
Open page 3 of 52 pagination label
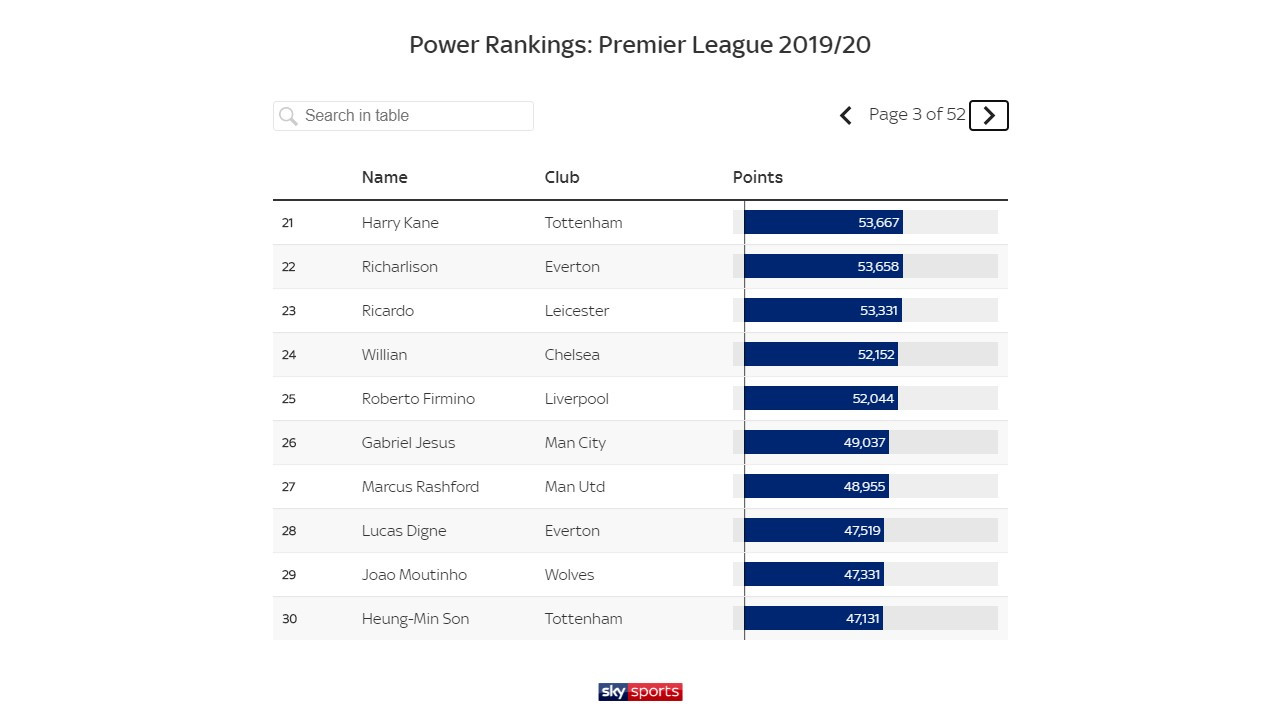(916, 114)
